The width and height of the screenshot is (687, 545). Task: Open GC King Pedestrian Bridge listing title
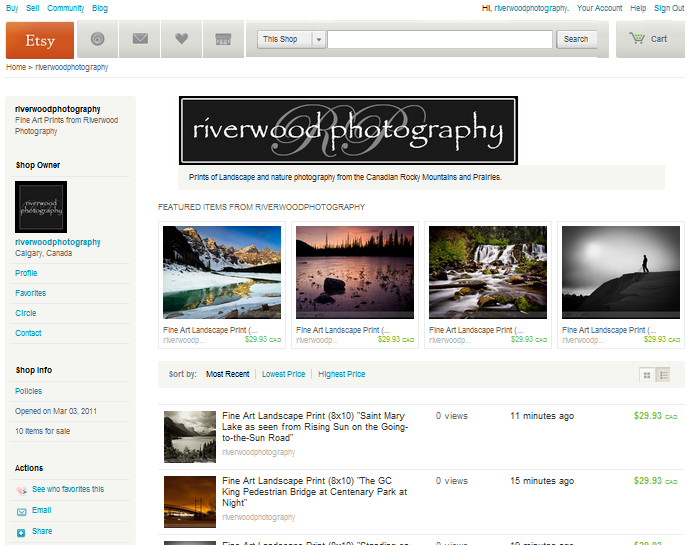pos(315,492)
